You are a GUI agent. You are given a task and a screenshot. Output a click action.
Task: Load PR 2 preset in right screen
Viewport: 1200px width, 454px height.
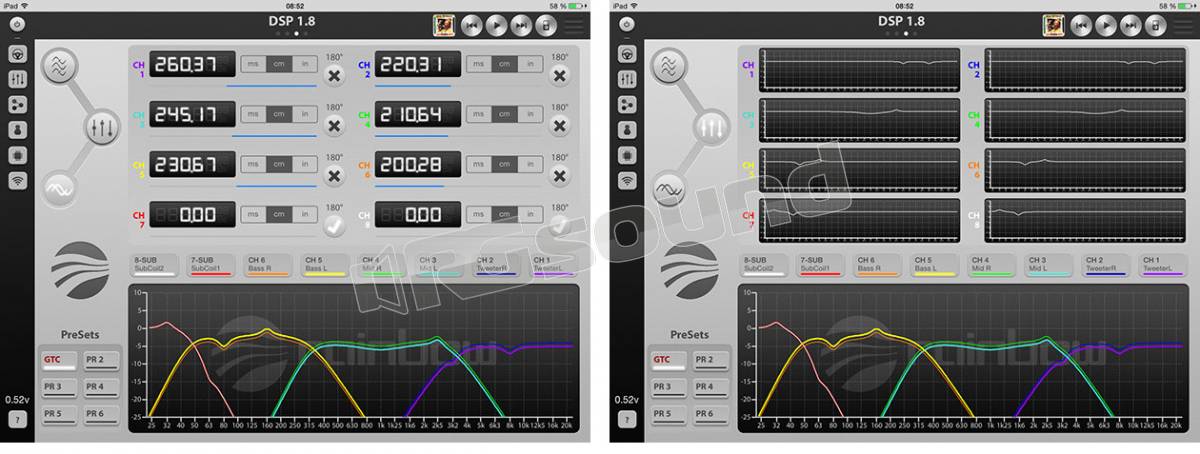[x=711, y=360]
